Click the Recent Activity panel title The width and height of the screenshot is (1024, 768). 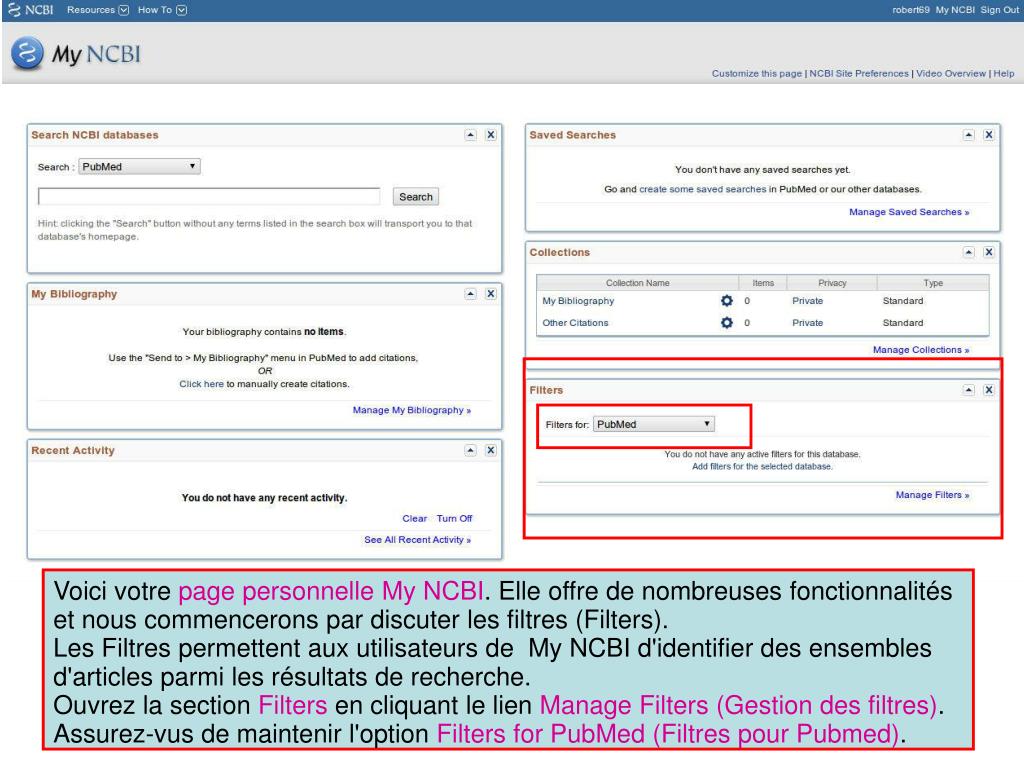tap(72, 450)
